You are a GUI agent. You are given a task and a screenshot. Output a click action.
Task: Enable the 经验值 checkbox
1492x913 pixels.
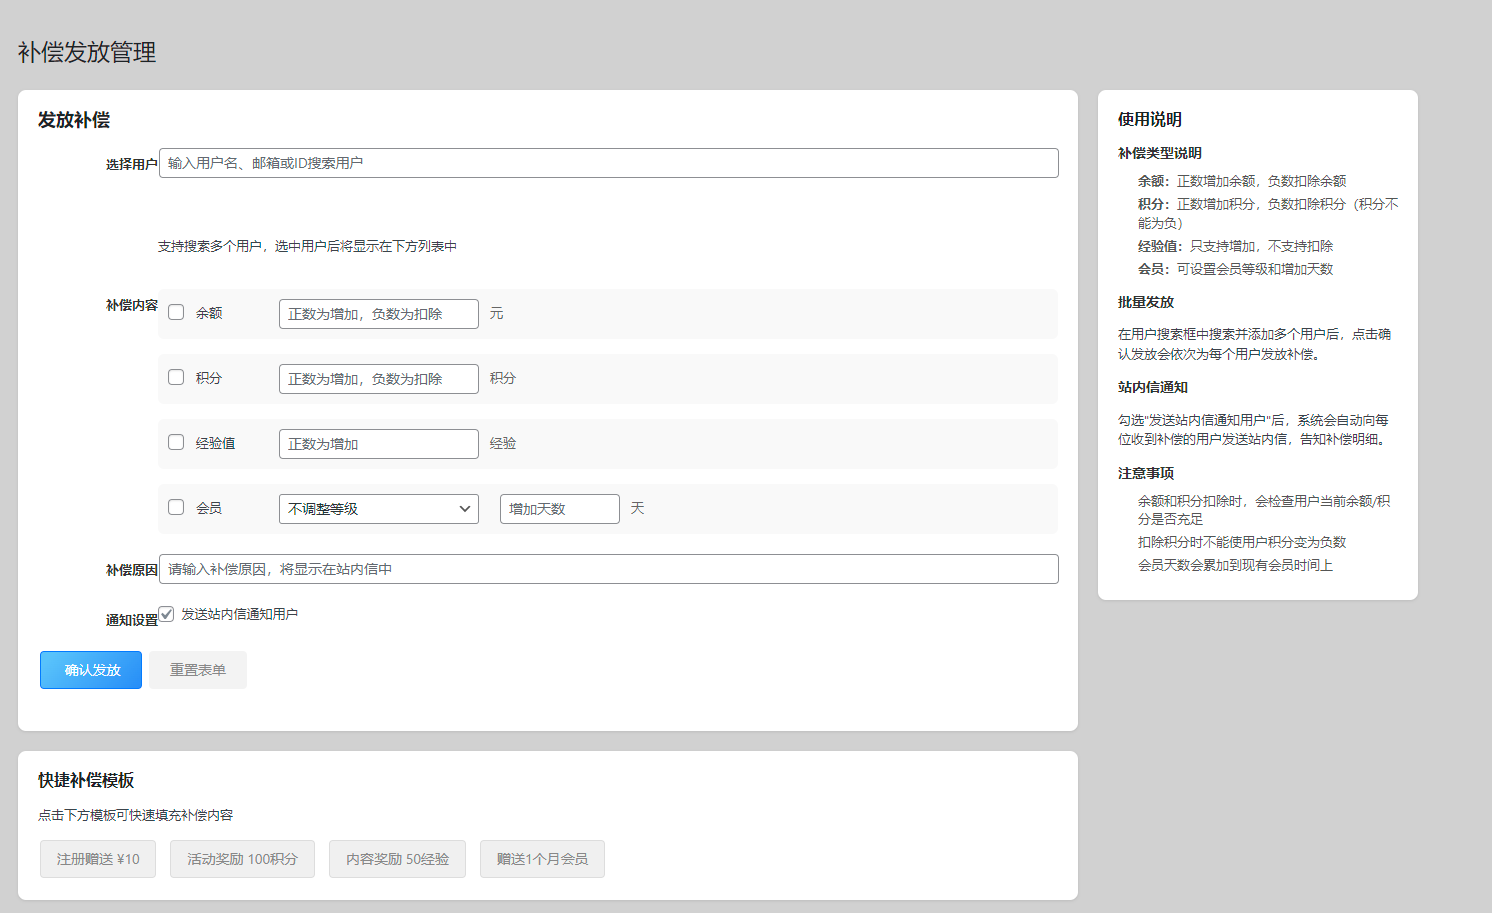(176, 442)
